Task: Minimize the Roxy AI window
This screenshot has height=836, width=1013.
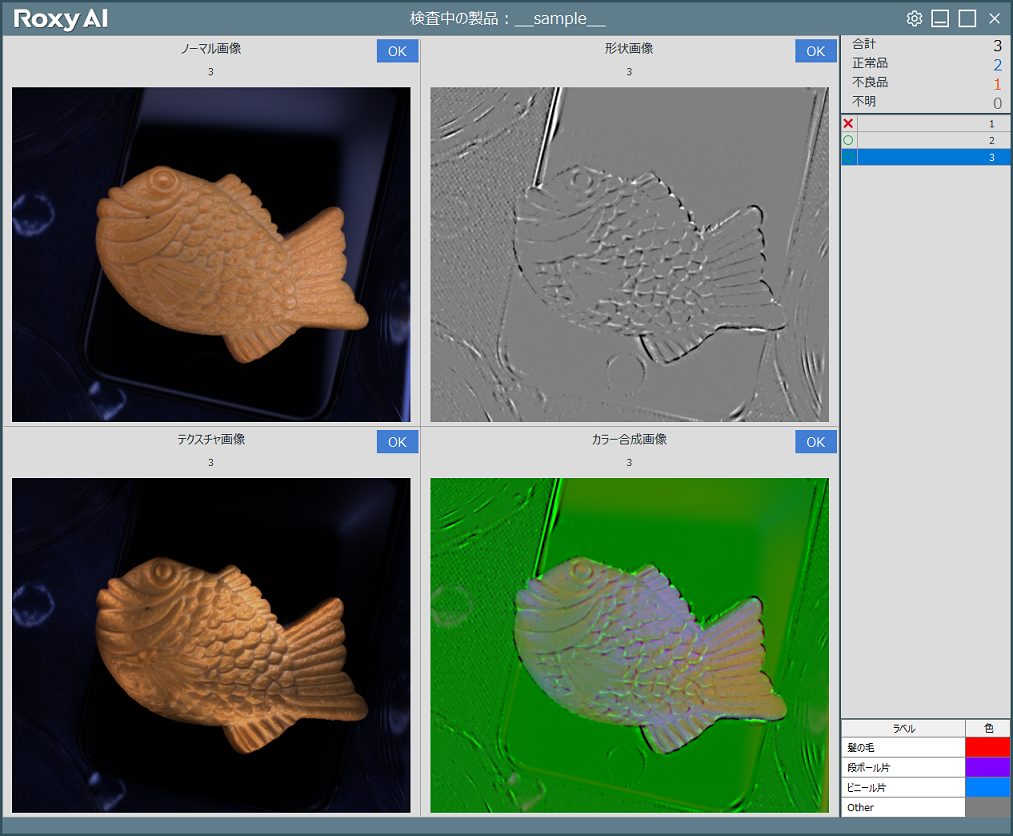Action: point(940,19)
